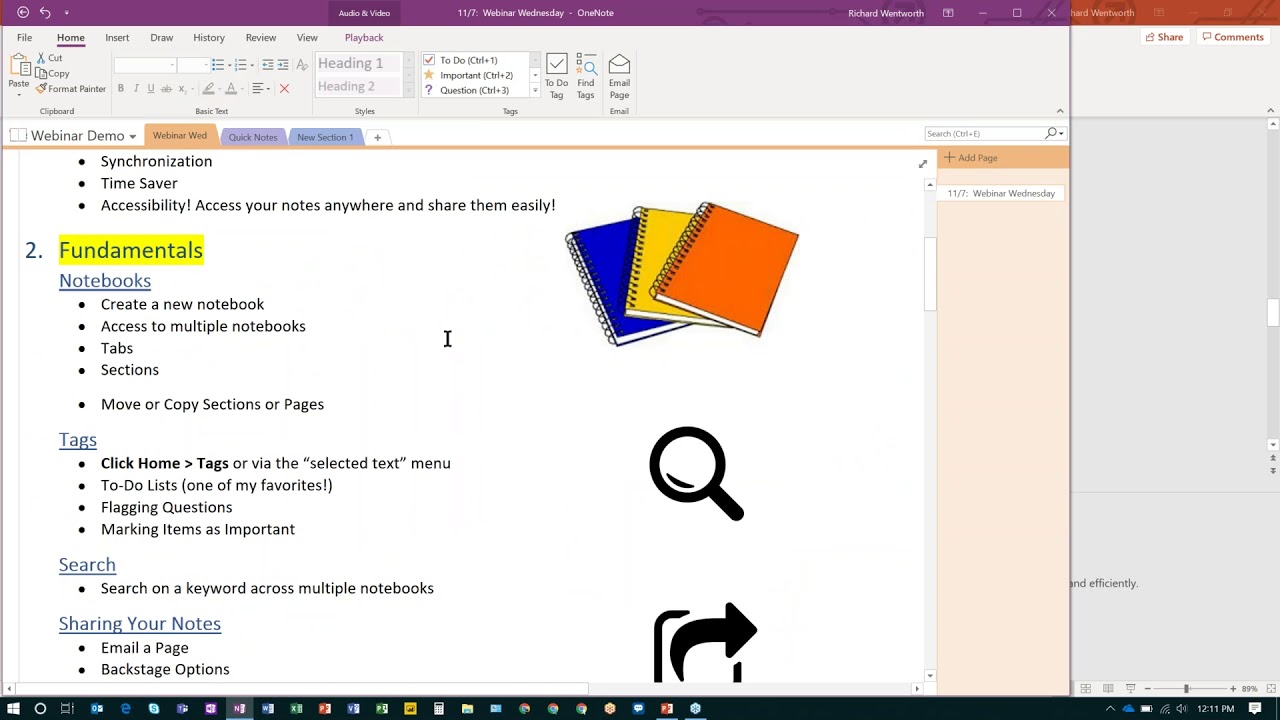Click the magnifying glass image
Image resolution: width=1280 pixels, height=720 pixels.
[697, 473]
